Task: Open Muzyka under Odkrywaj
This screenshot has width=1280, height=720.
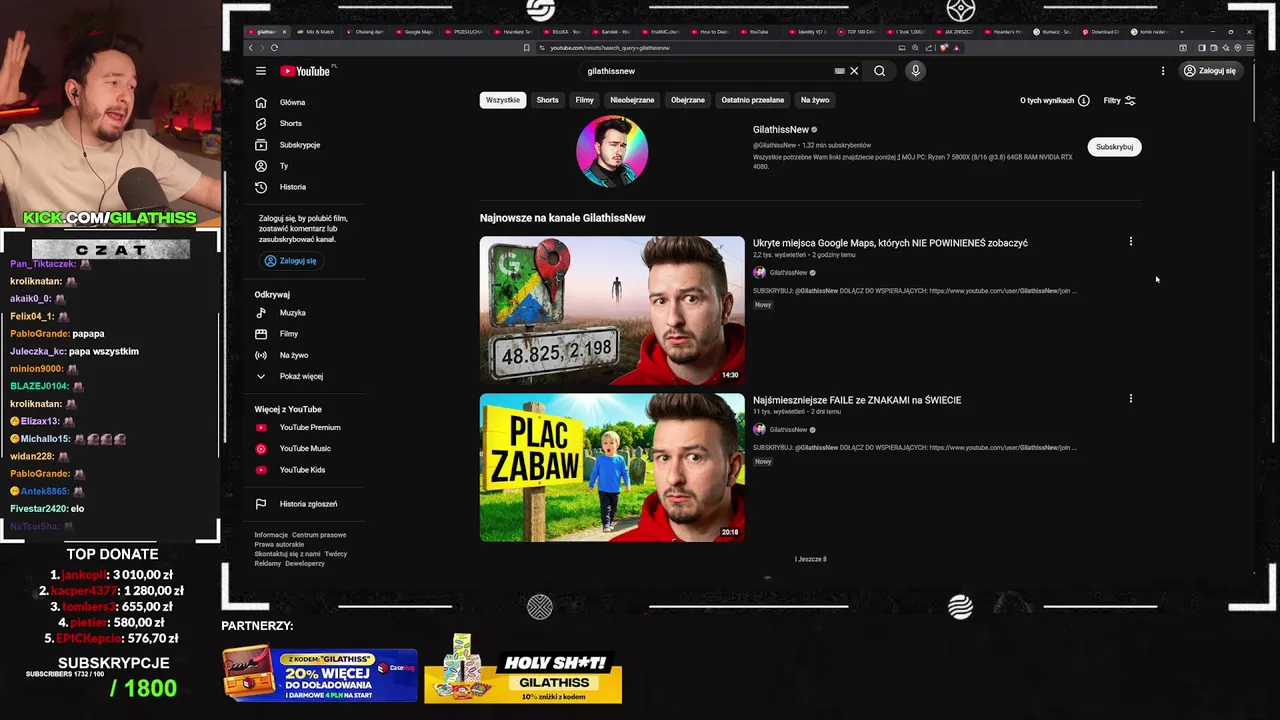Action: 306,313
